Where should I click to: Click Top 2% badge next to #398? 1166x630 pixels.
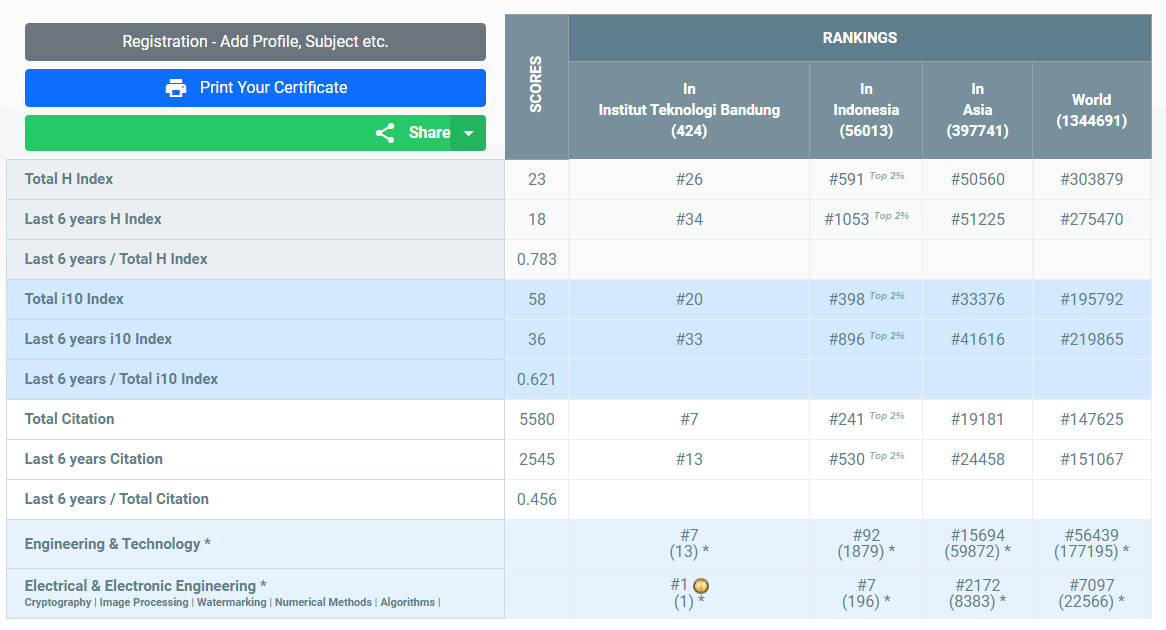coord(886,296)
